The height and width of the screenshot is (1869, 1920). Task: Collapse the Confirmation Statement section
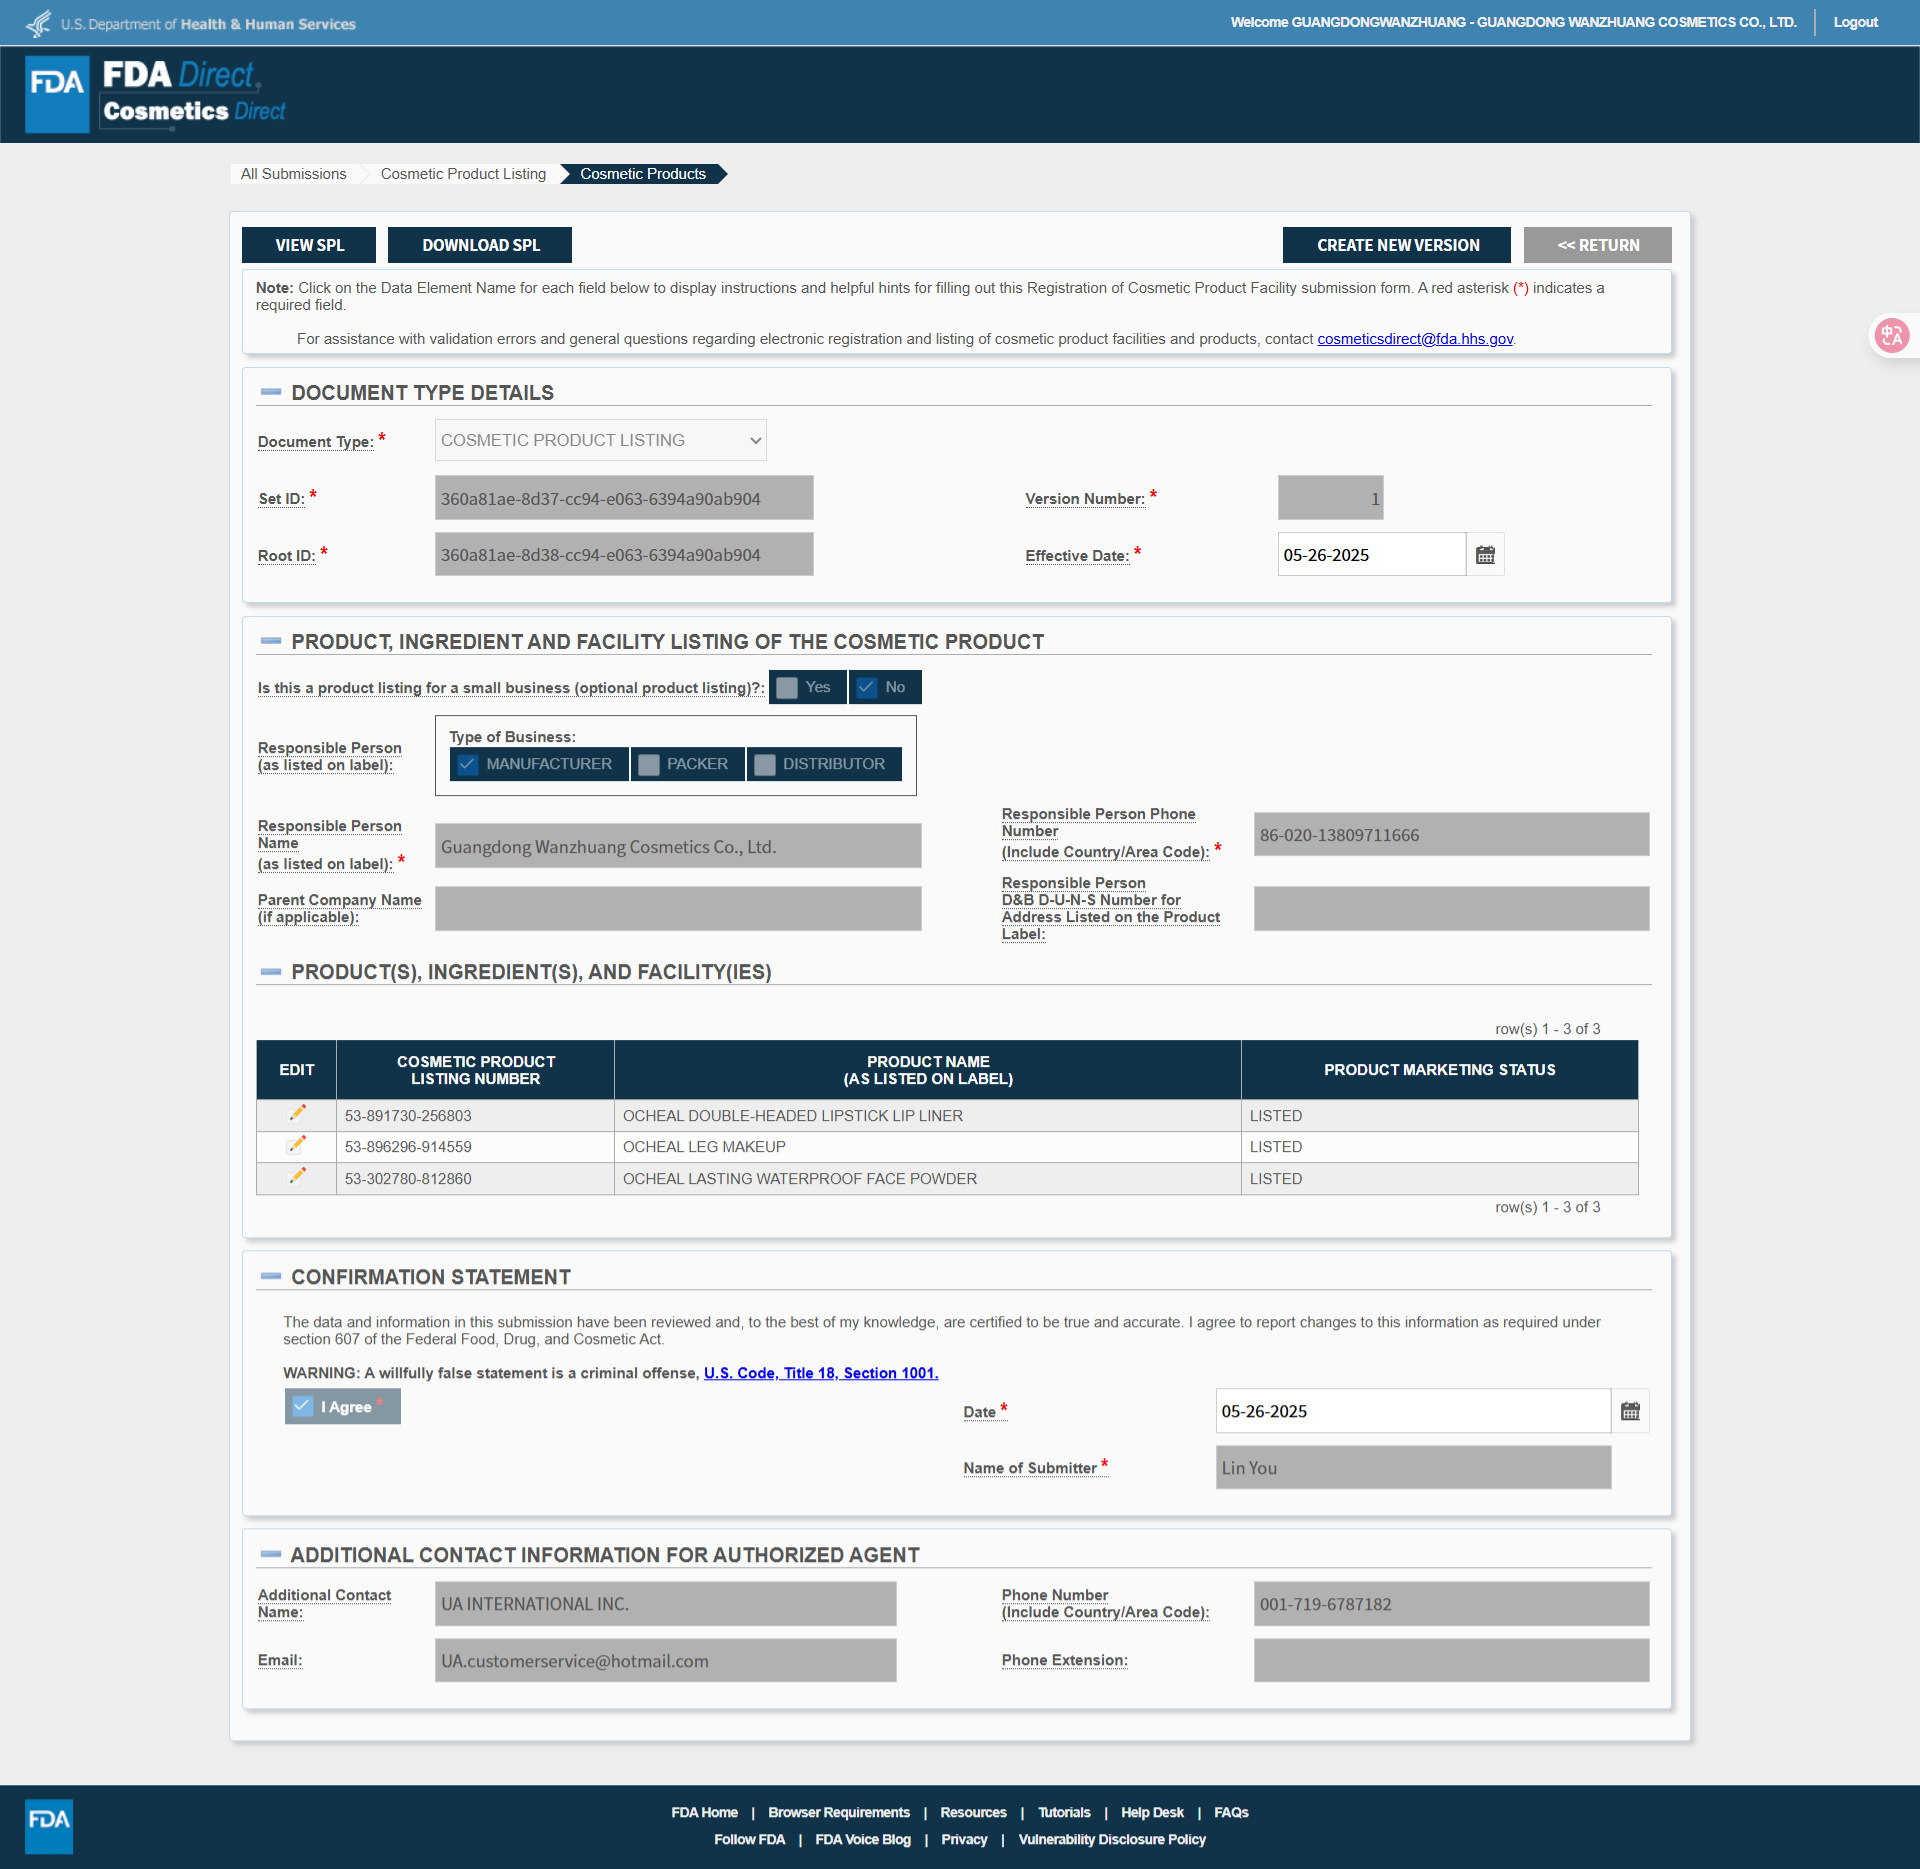click(x=270, y=1276)
